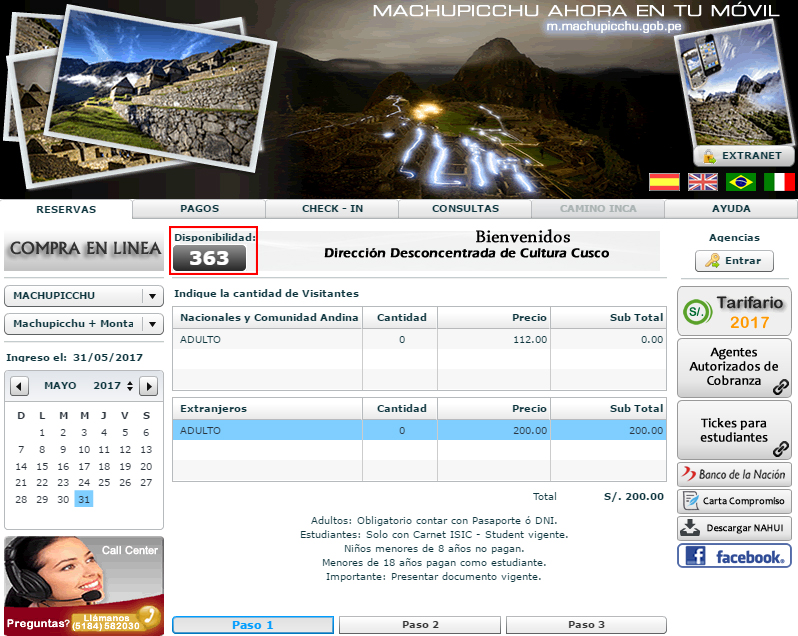Open Tickes para estudiantes link
The width and height of the screenshot is (798, 636).
(x=734, y=430)
